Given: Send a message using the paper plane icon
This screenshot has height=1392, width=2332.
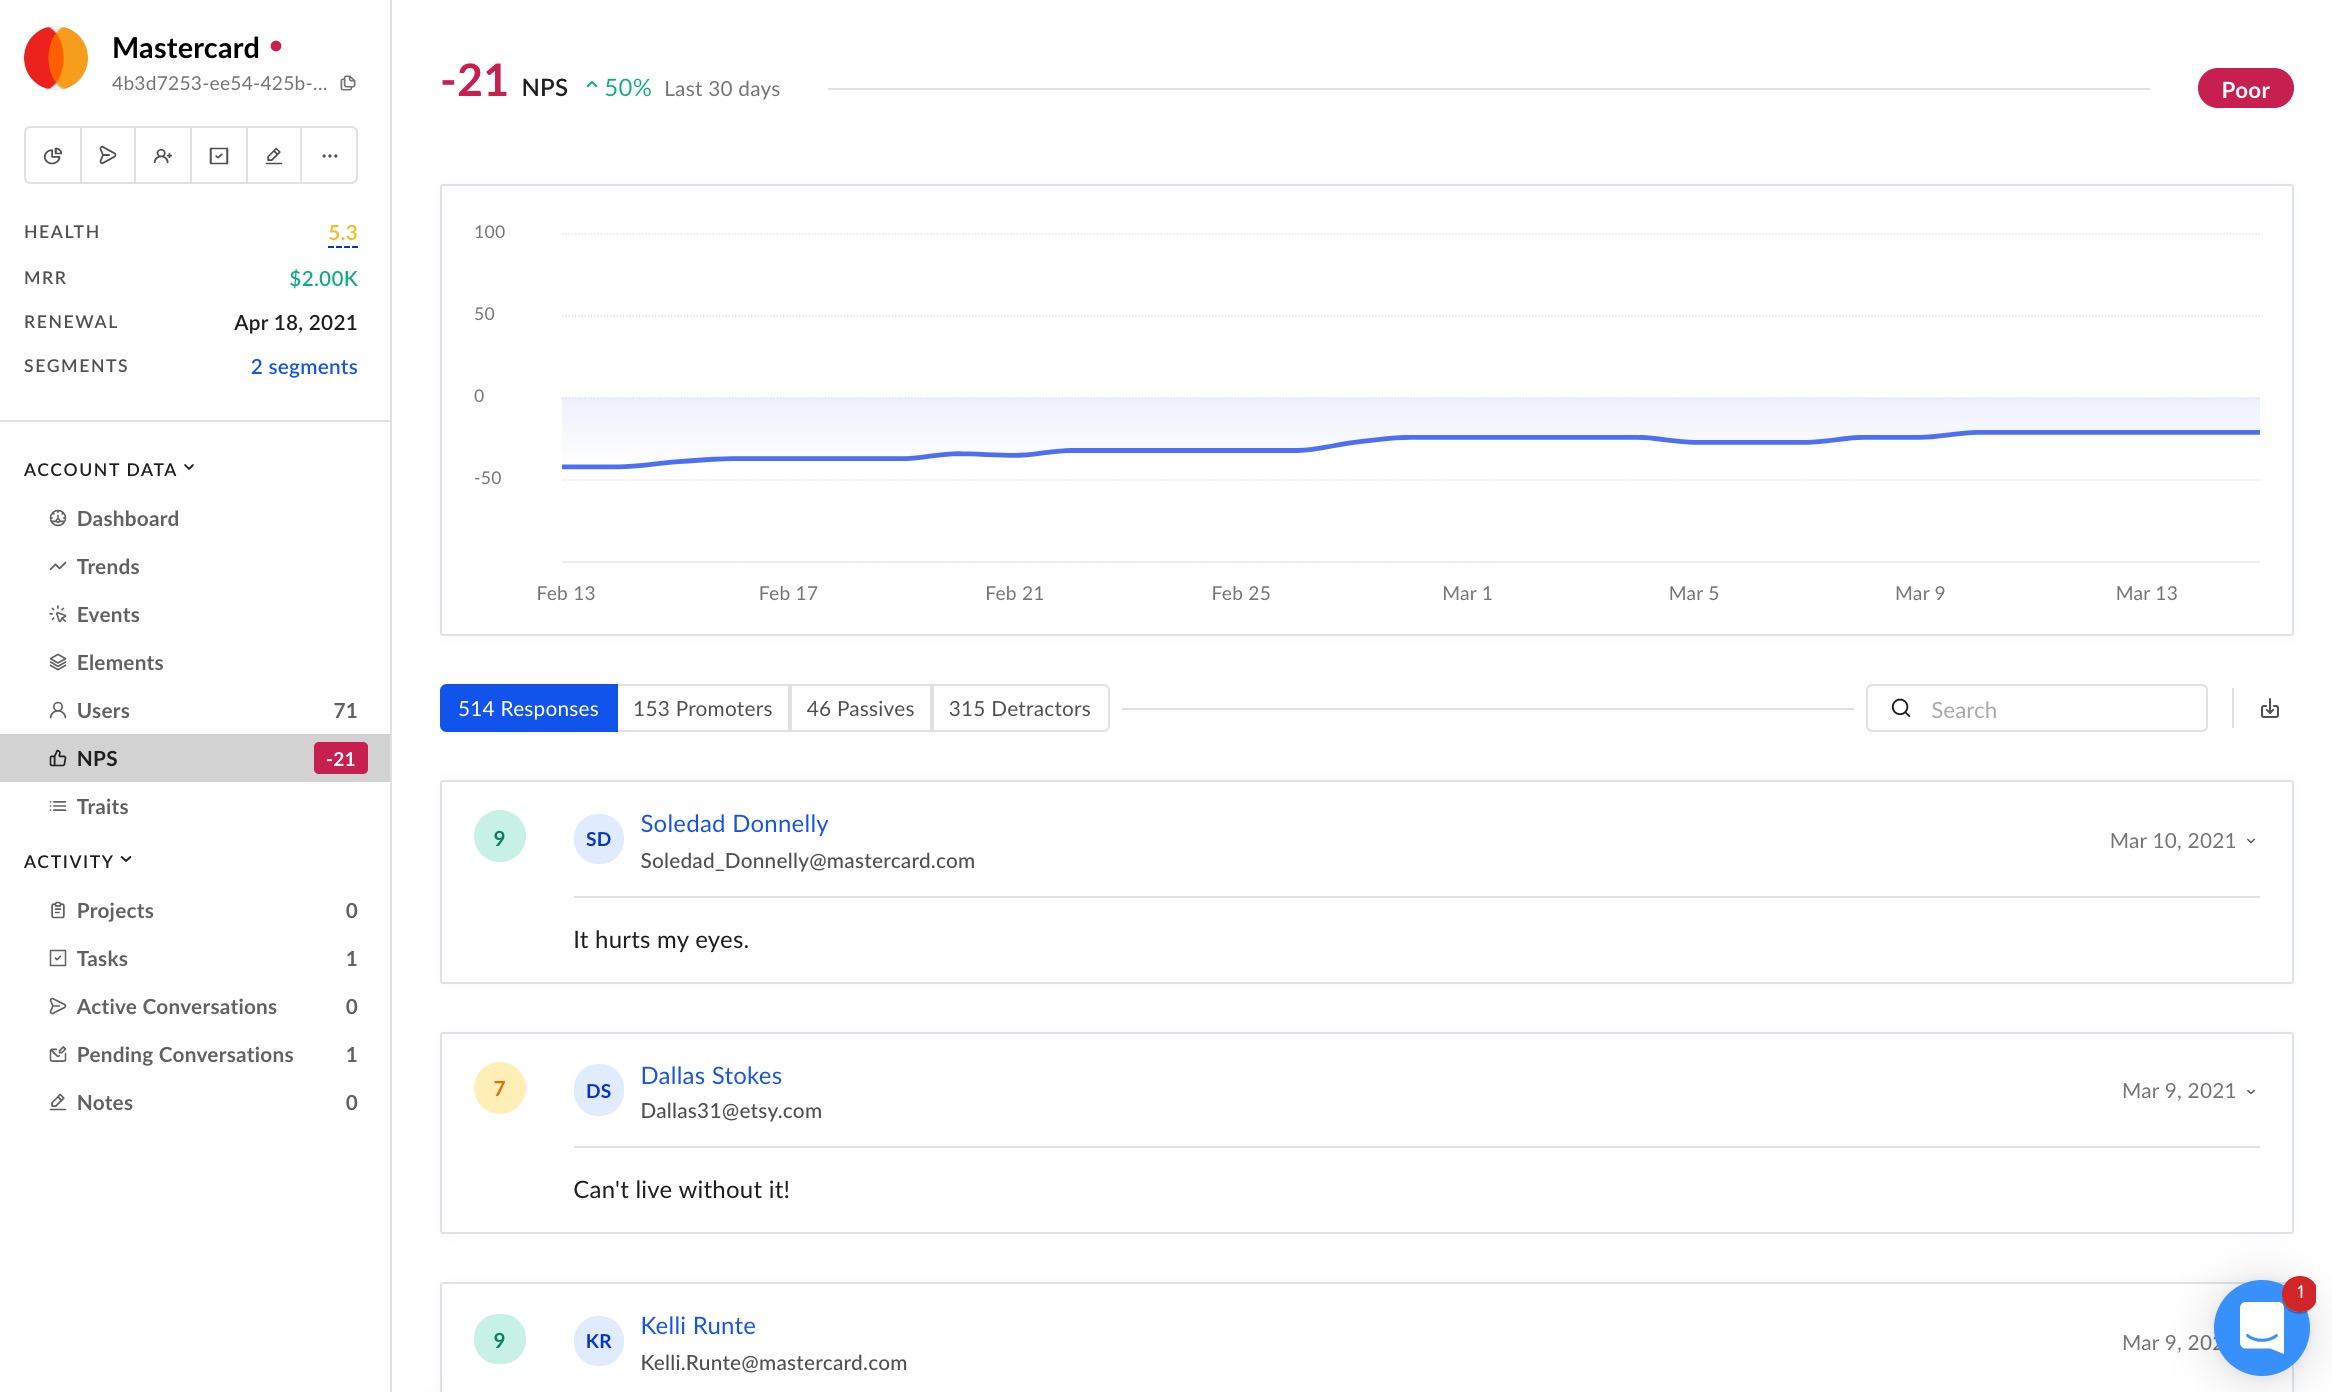Looking at the screenshot, I should 108,155.
